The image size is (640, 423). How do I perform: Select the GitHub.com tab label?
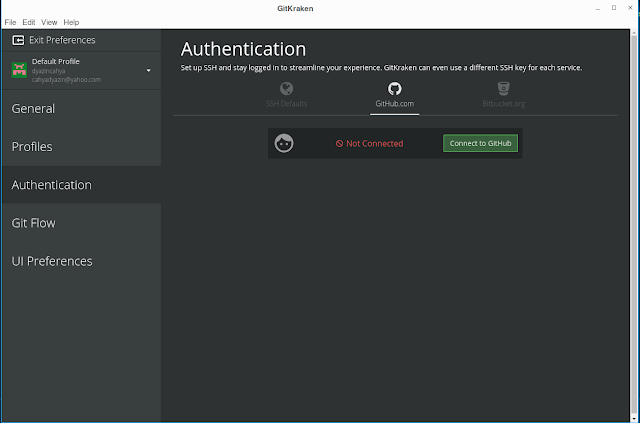coord(394,104)
